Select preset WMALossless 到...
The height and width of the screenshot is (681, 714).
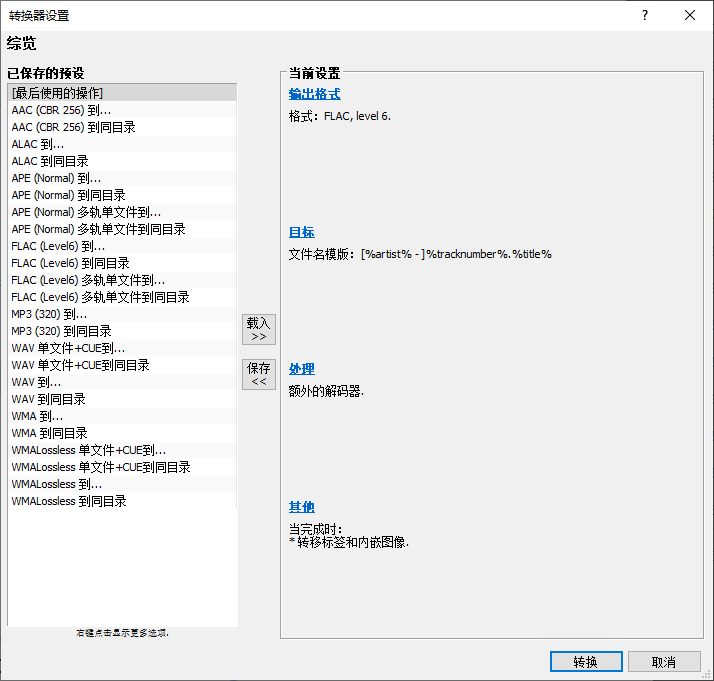pyautogui.click(x=122, y=484)
